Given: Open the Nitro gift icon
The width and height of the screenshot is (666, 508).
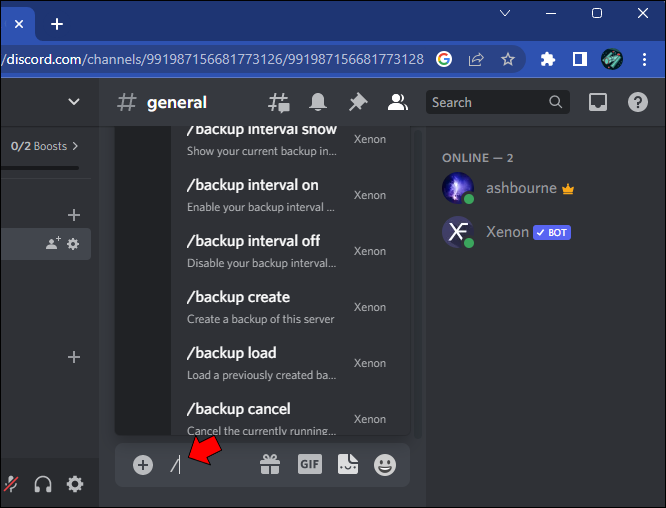Looking at the screenshot, I should [x=270, y=464].
